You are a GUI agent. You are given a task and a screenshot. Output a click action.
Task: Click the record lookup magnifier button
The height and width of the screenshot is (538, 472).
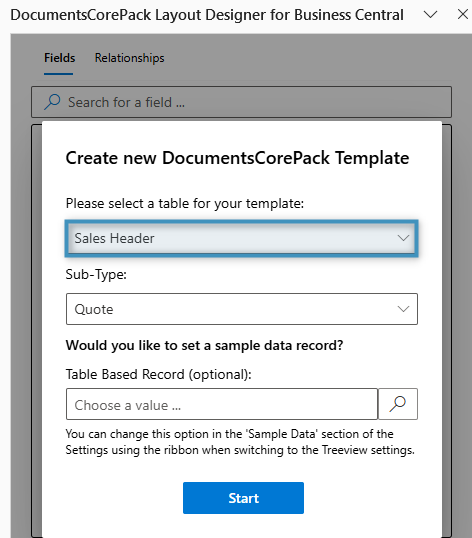(398, 404)
